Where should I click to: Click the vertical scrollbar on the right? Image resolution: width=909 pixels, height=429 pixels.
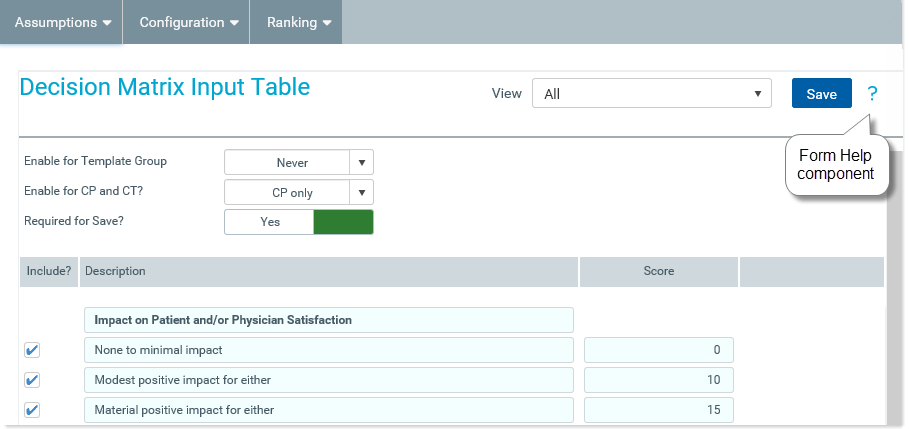894,290
